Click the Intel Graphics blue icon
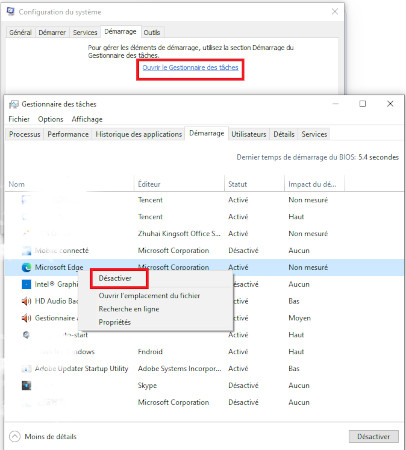 (26, 284)
